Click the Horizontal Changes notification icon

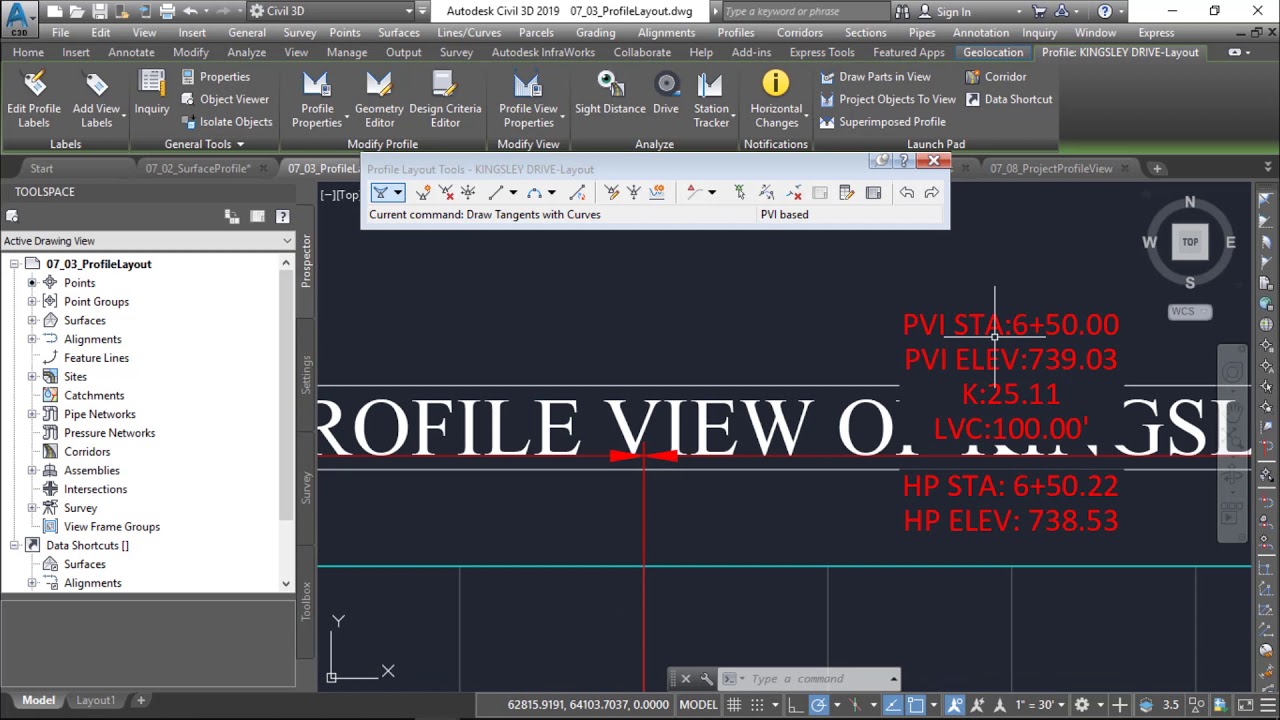tap(776, 83)
